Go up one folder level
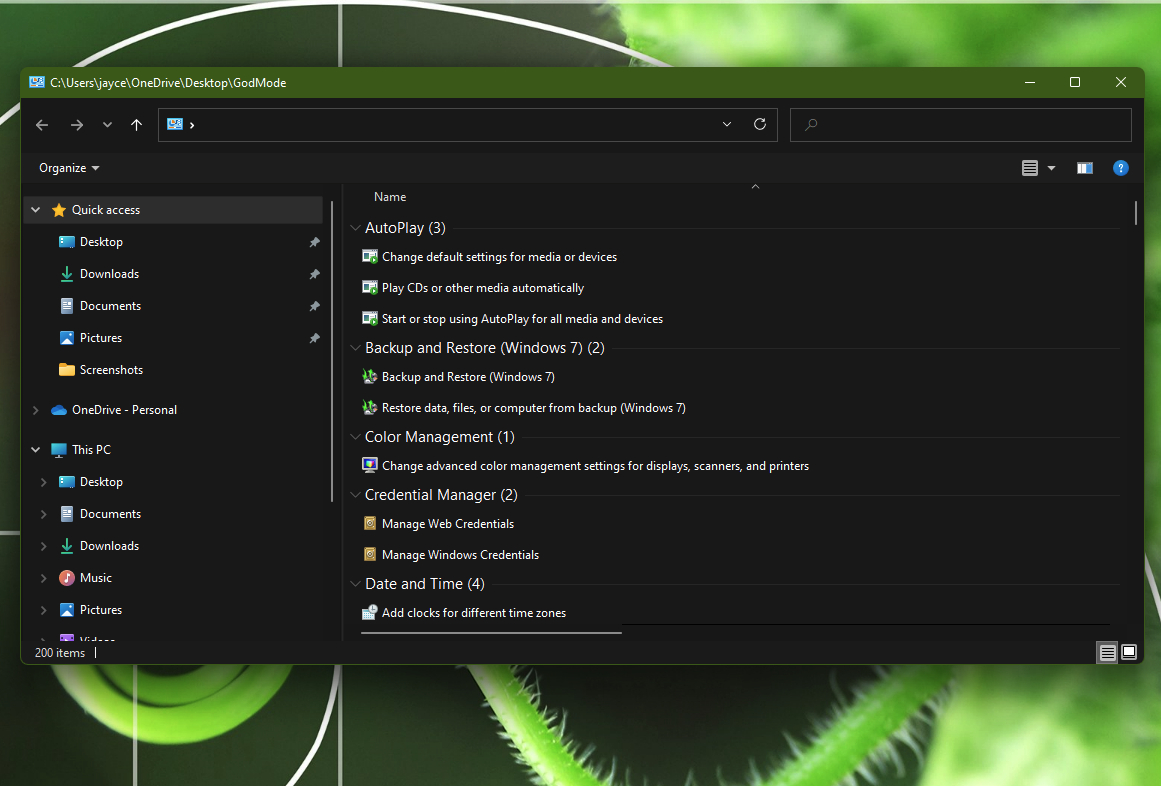Image resolution: width=1161 pixels, height=786 pixels. tap(136, 125)
